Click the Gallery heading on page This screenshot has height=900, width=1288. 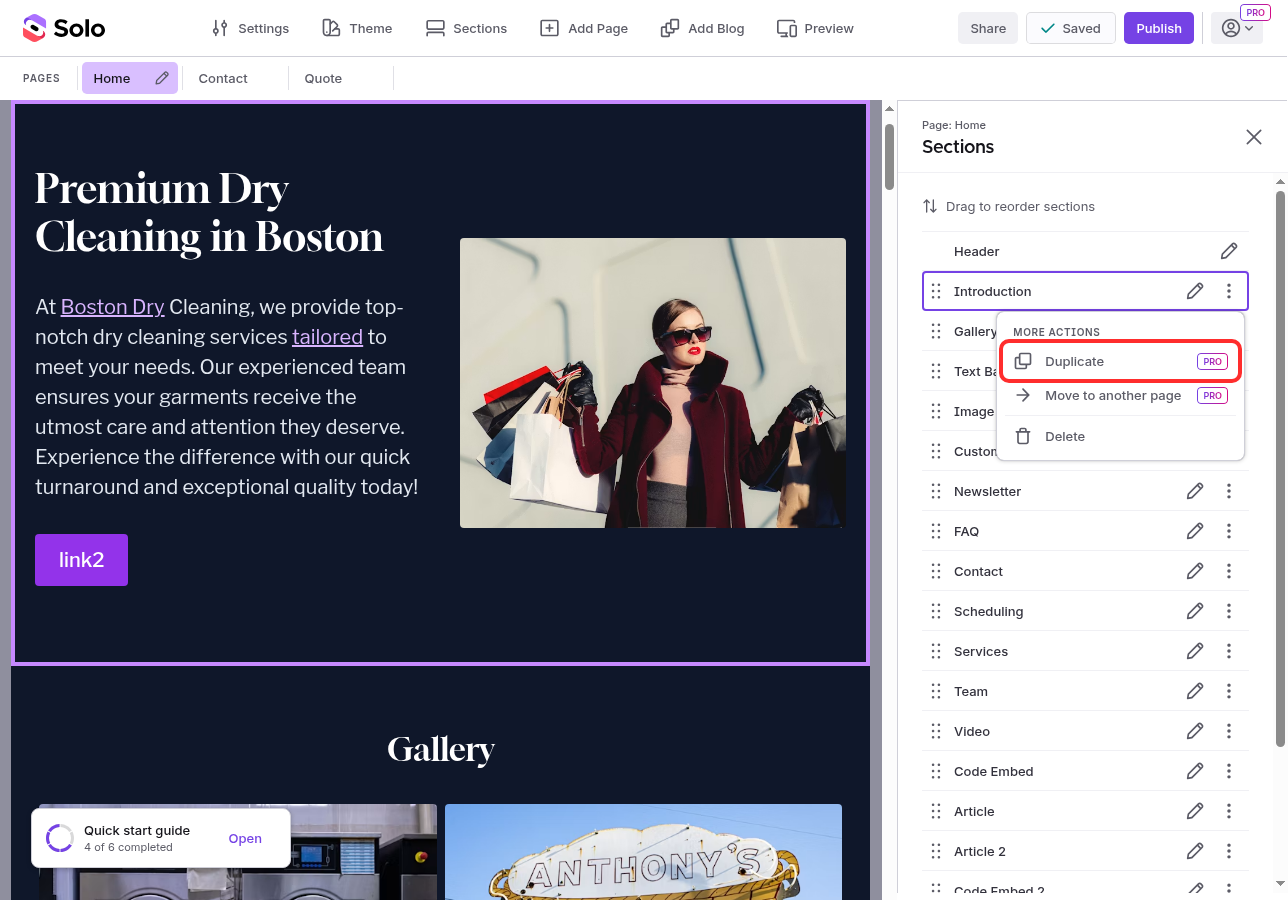coord(441,749)
